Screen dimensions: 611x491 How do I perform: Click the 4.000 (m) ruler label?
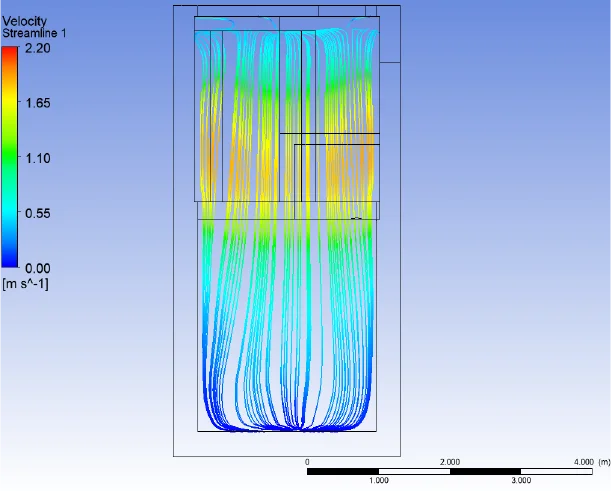point(592,462)
